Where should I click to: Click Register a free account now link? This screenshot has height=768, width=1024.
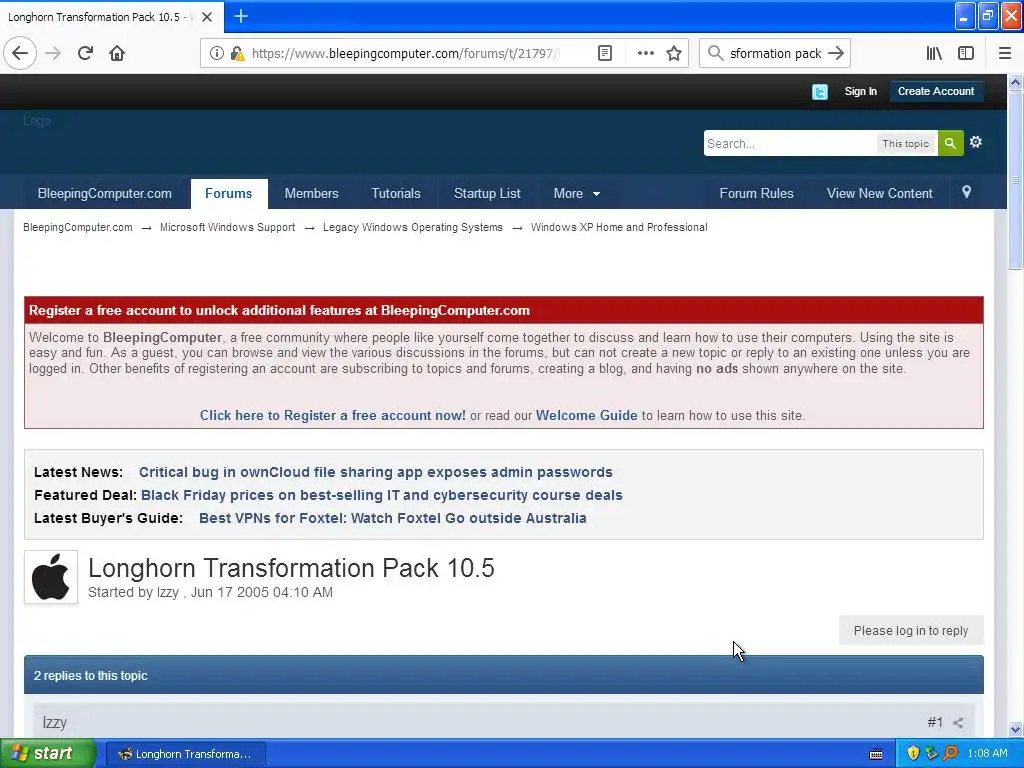point(332,415)
